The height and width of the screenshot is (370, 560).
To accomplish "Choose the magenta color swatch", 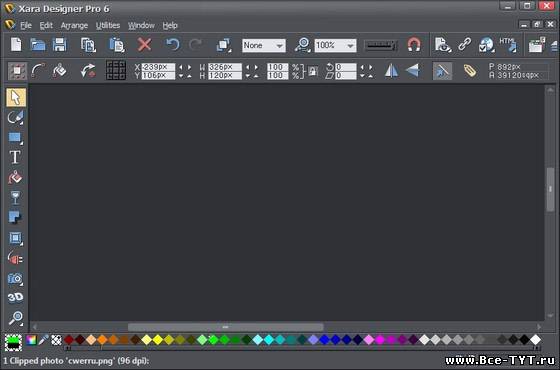I will (x=380, y=340).
